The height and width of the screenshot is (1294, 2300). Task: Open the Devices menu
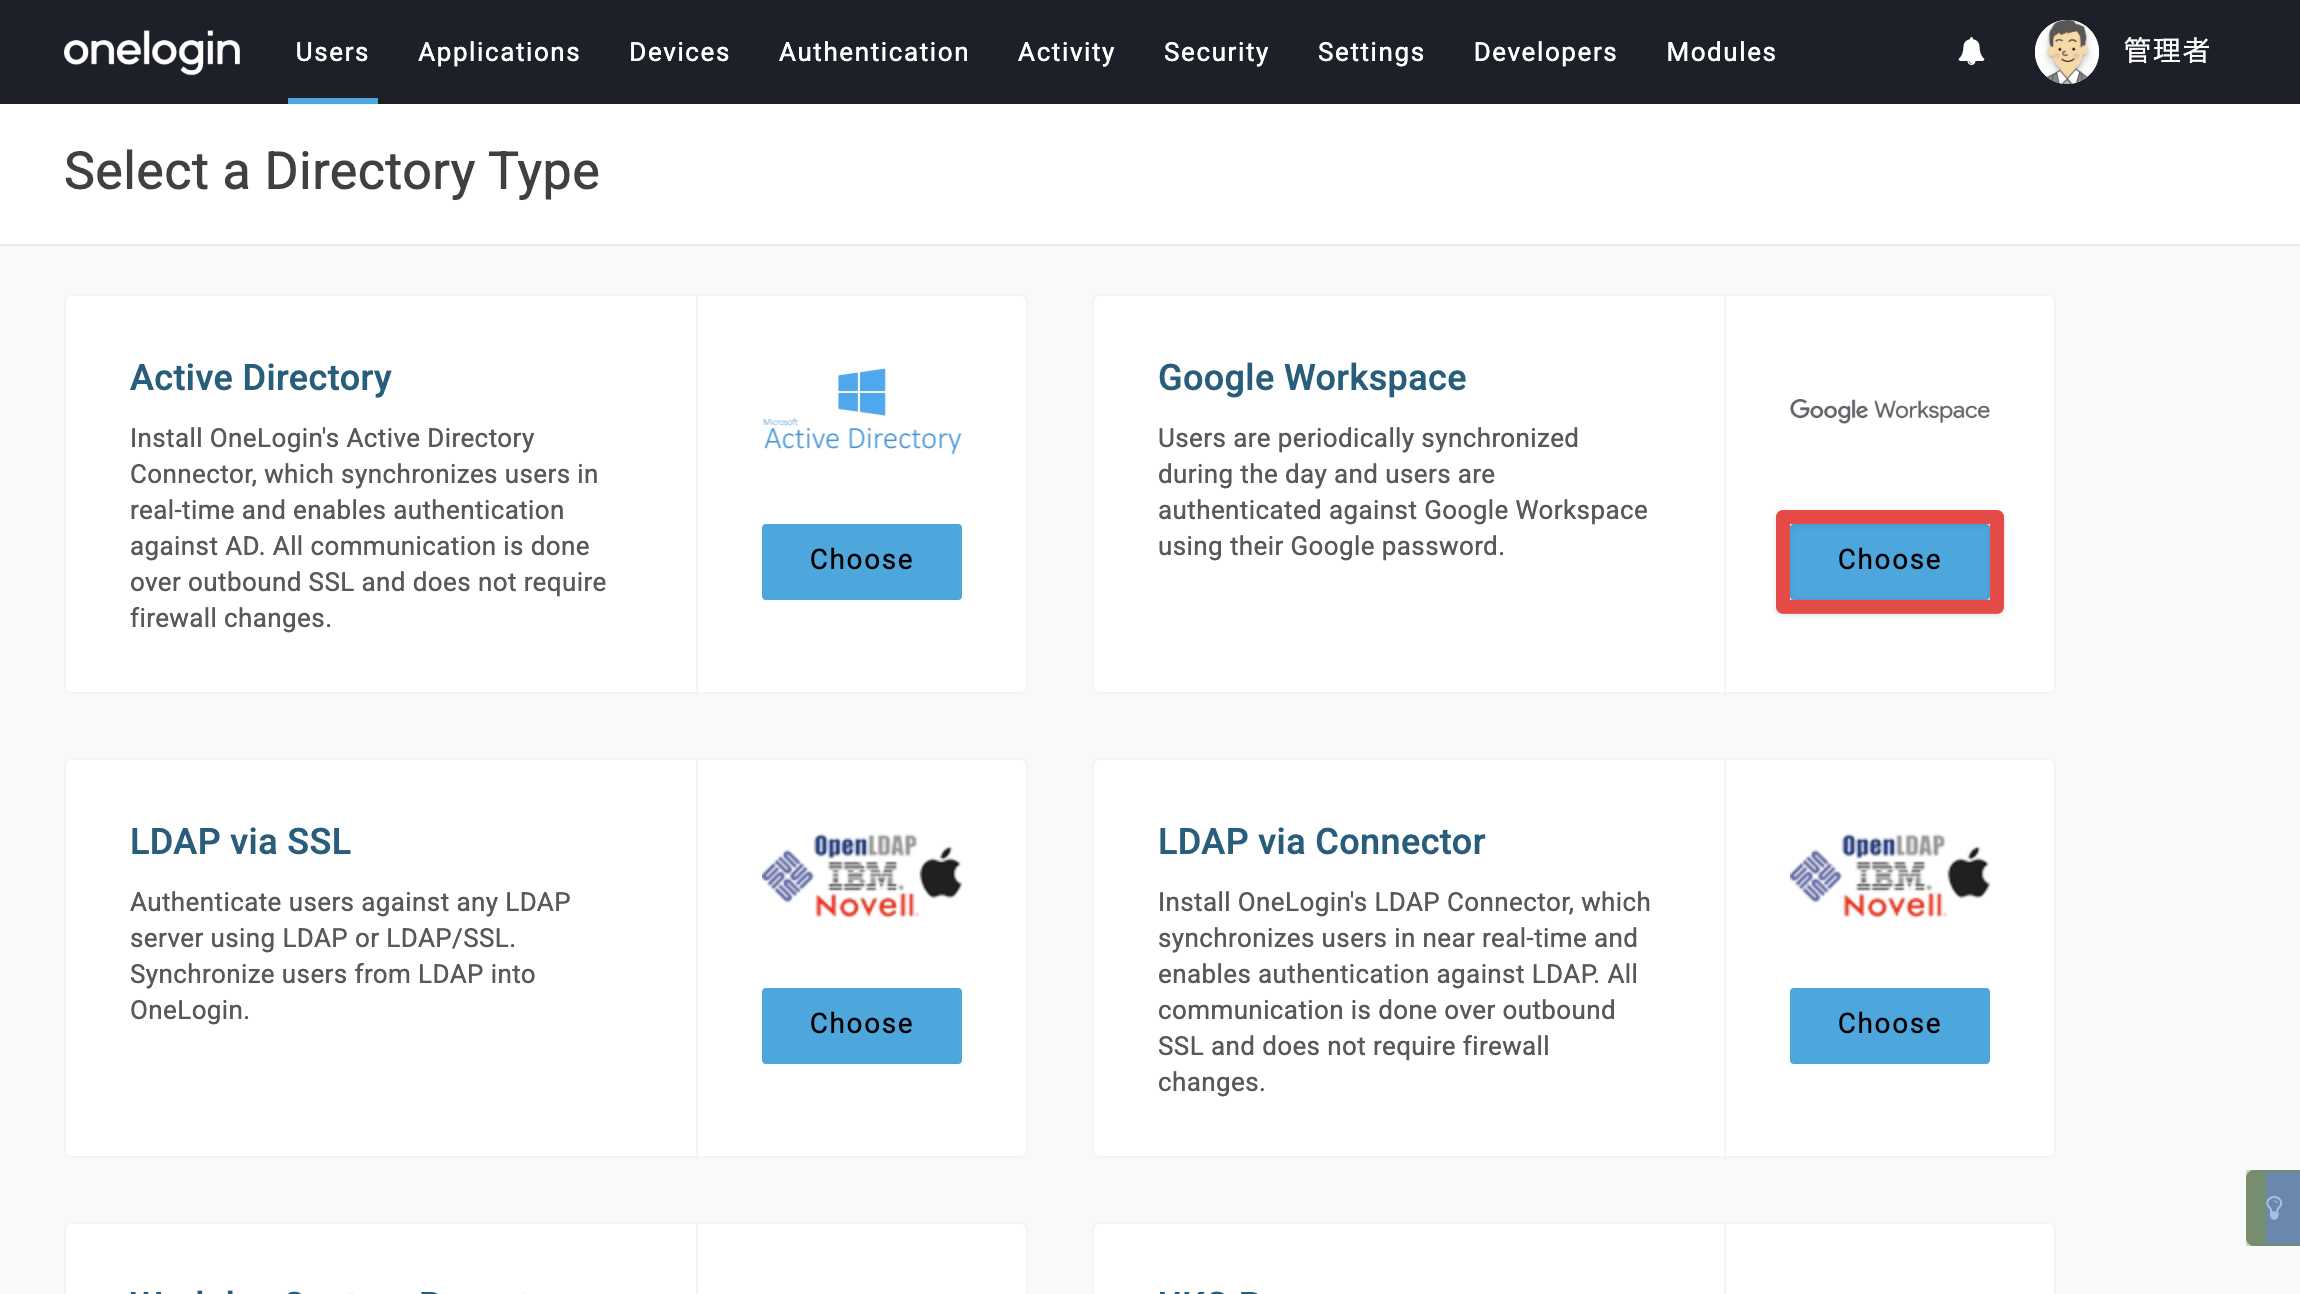(680, 52)
